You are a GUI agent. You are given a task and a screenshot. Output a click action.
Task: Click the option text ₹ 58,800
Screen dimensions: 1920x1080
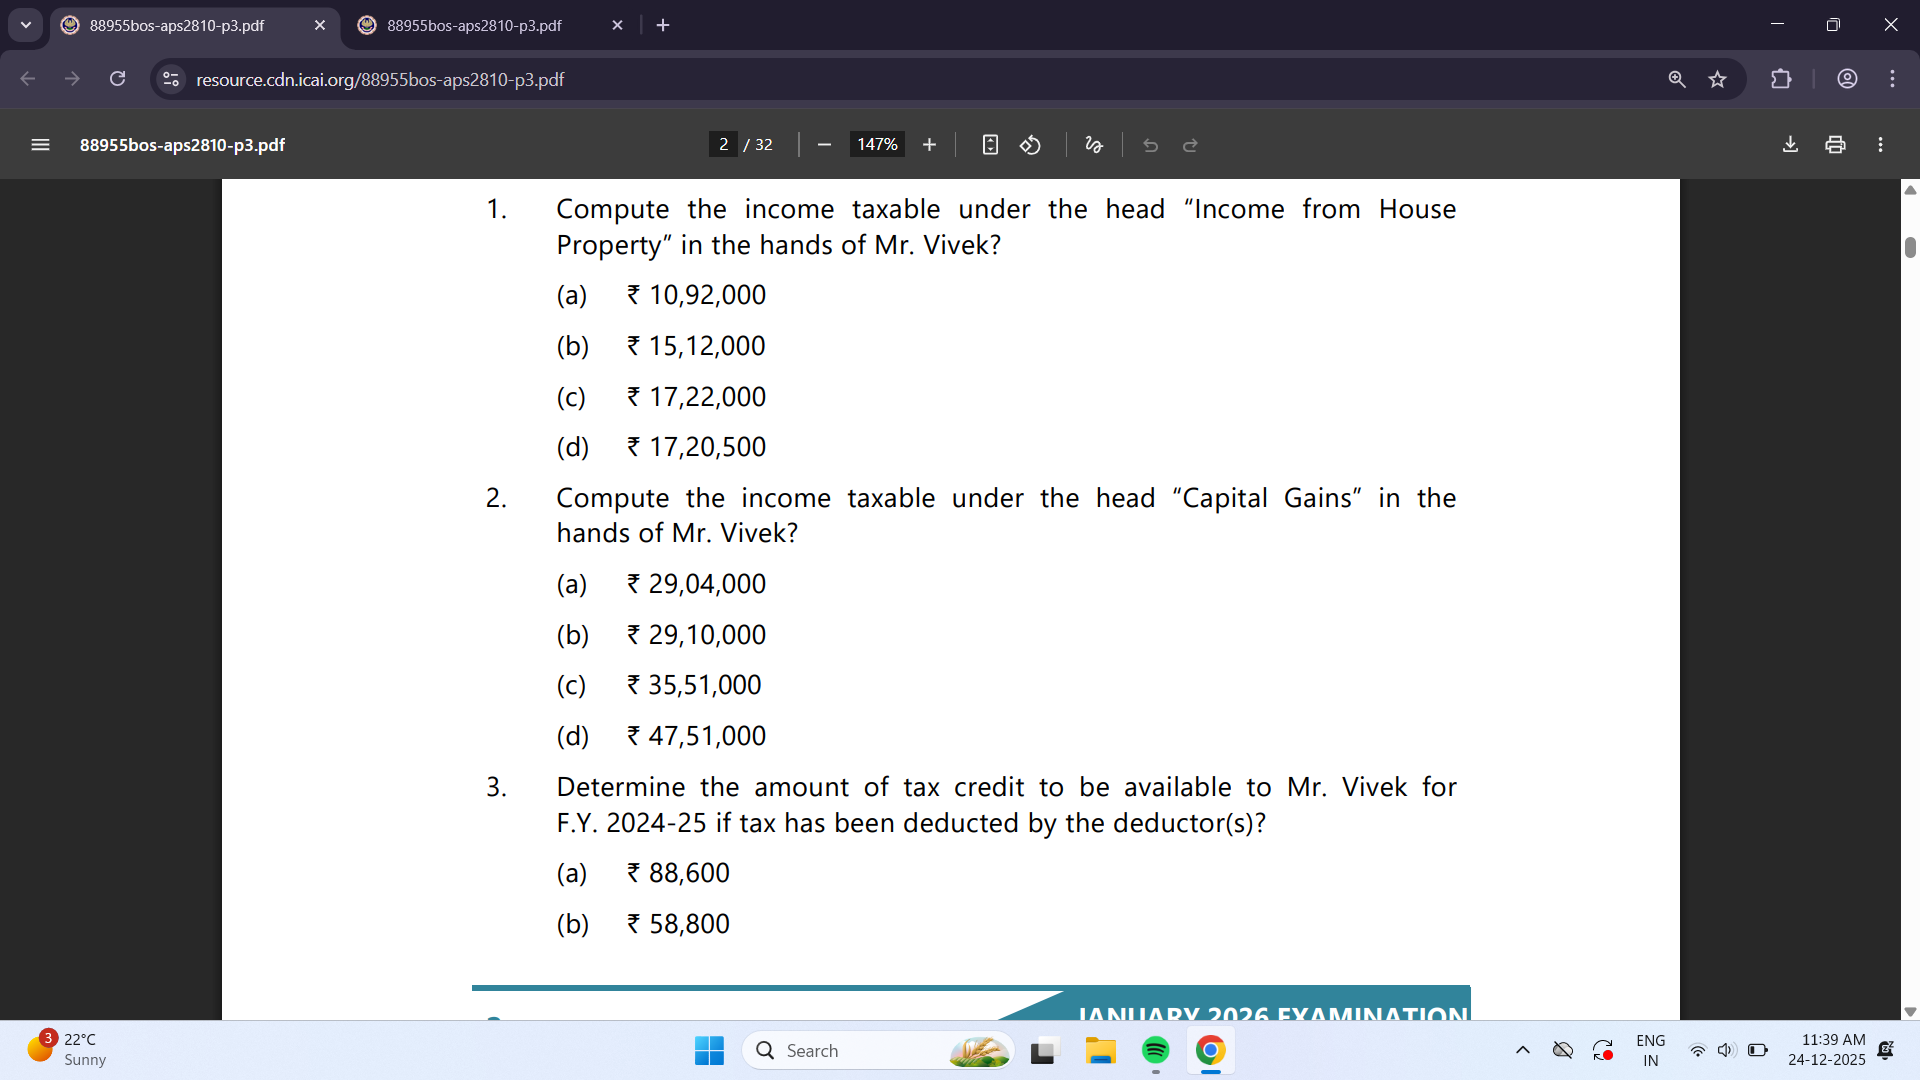678,924
